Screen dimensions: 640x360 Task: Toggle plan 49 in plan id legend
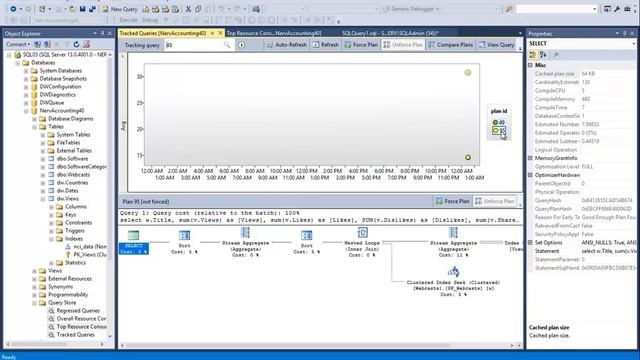[x=498, y=122]
